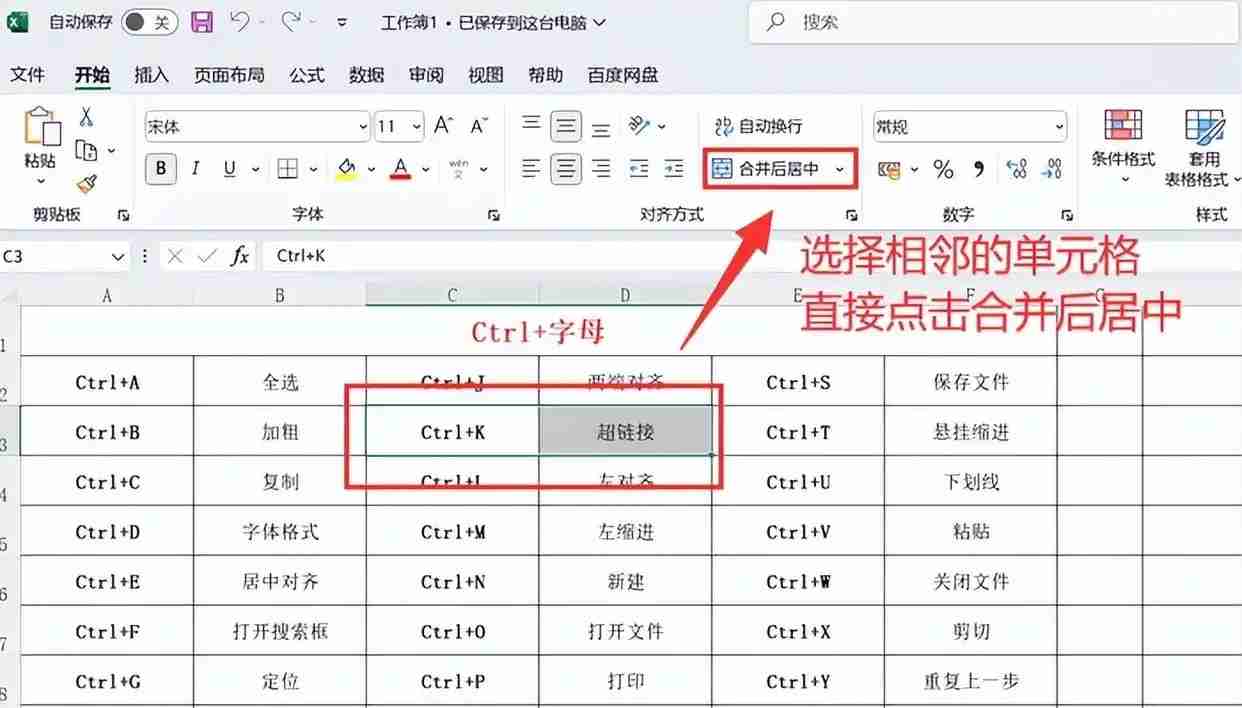Click the Save floppy disk icon
The height and width of the screenshot is (708, 1242).
[x=202, y=22]
